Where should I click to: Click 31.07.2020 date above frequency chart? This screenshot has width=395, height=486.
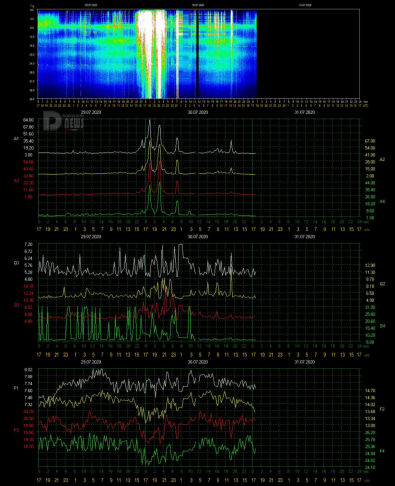(x=305, y=362)
